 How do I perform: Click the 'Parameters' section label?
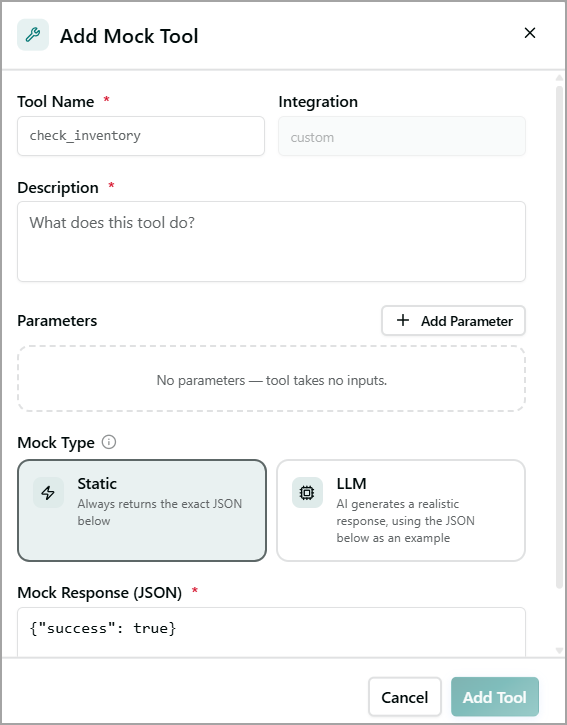pyautogui.click(x=57, y=320)
